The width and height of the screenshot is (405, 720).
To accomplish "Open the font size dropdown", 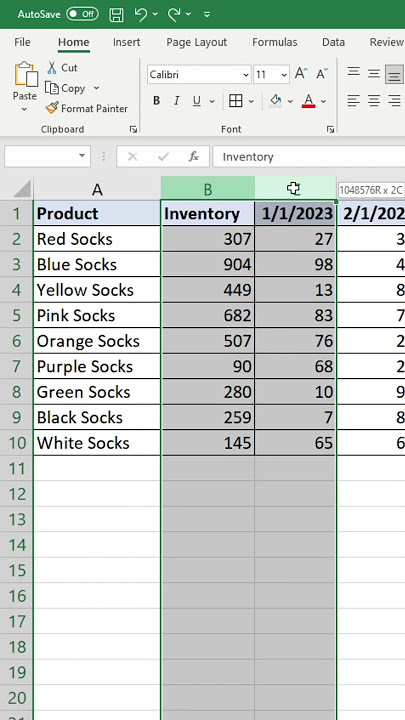I will click(x=284, y=74).
